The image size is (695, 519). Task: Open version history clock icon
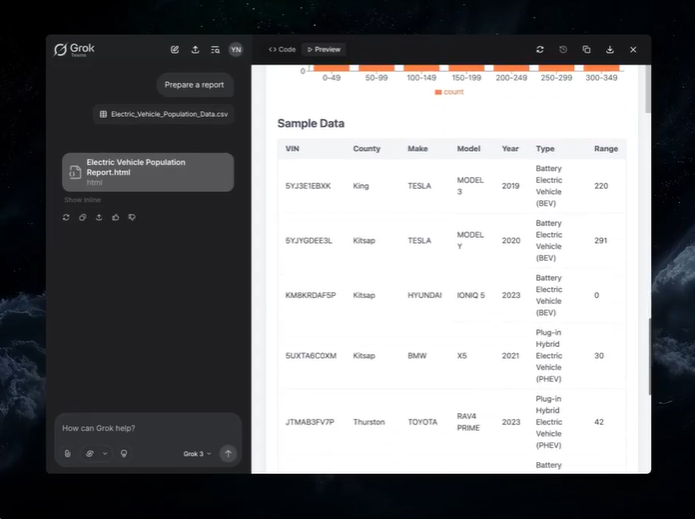(563, 49)
